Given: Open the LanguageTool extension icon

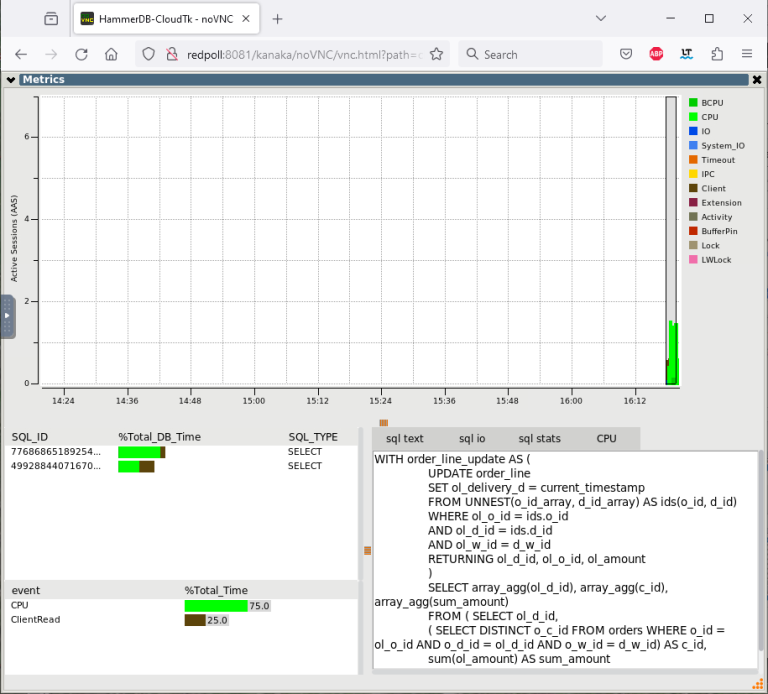Looking at the screenshot, I should pos(686,54).
